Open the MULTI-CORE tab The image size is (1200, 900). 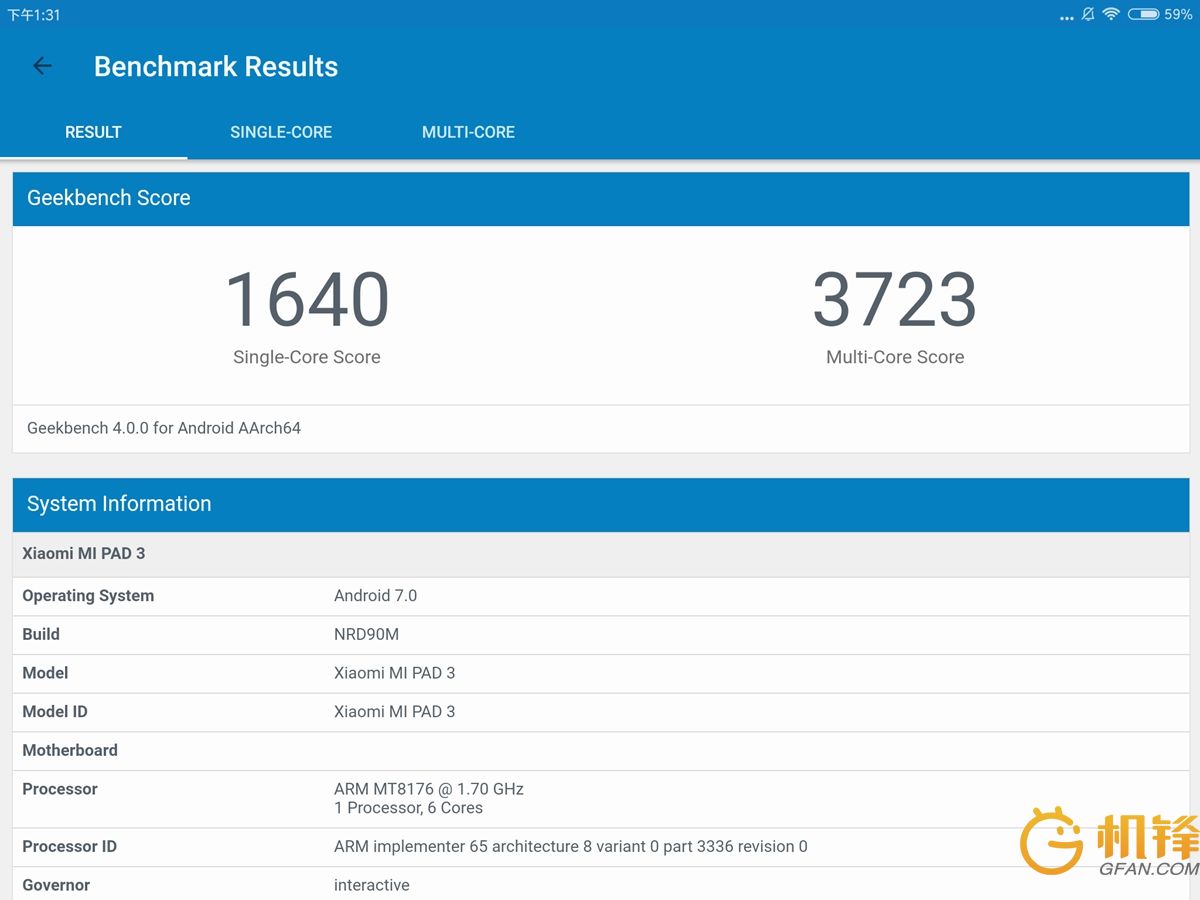tap(468, 132)
